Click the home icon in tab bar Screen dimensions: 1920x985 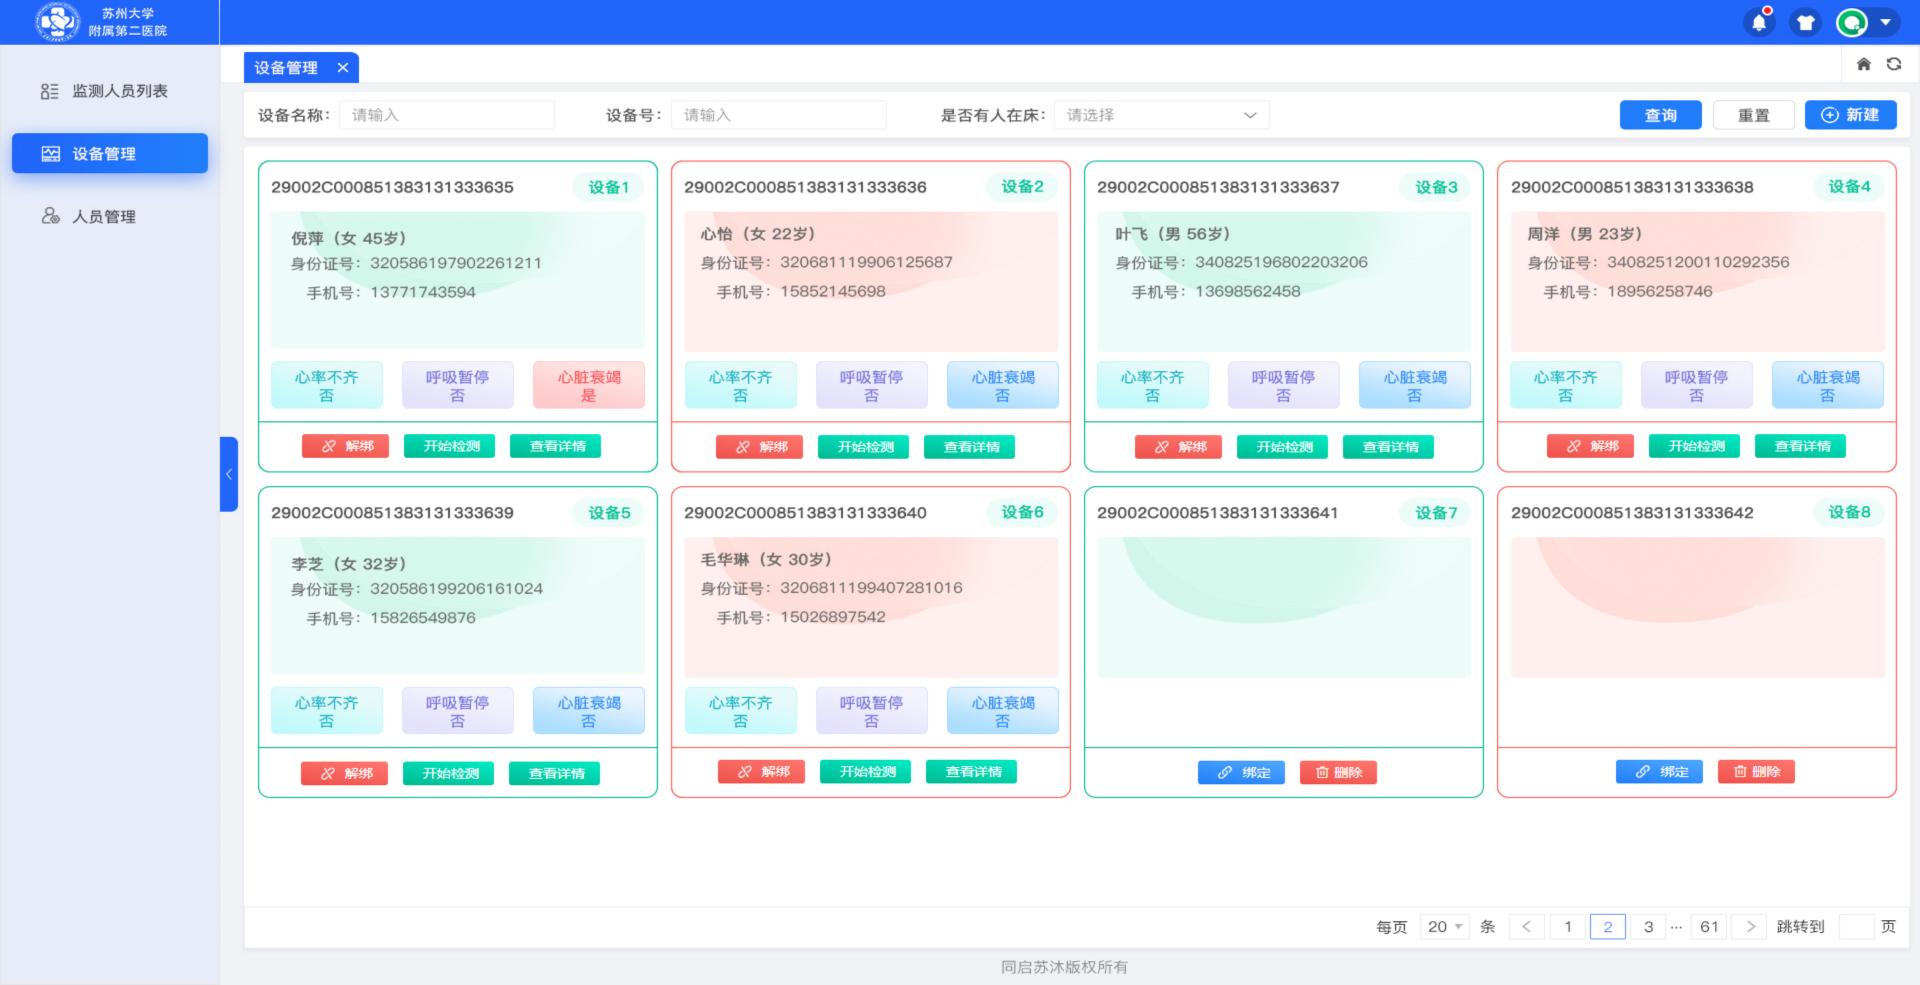[x=1863, y=64]
